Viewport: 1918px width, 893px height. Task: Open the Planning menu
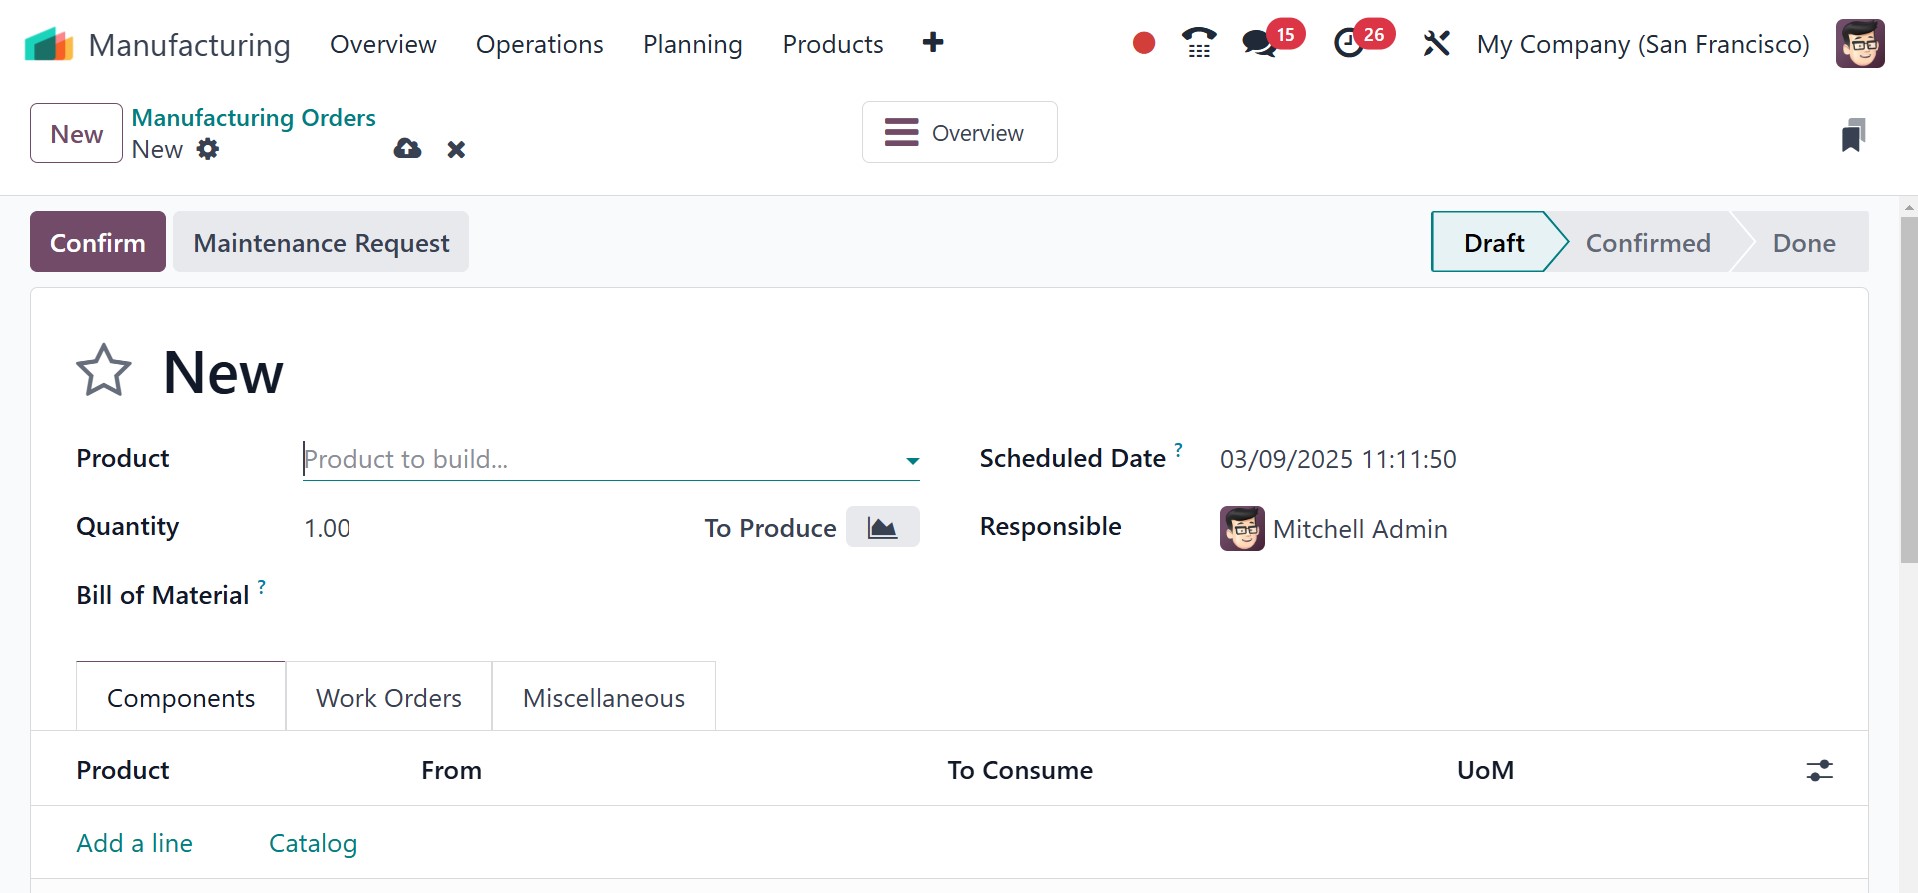tap(692, 44)
